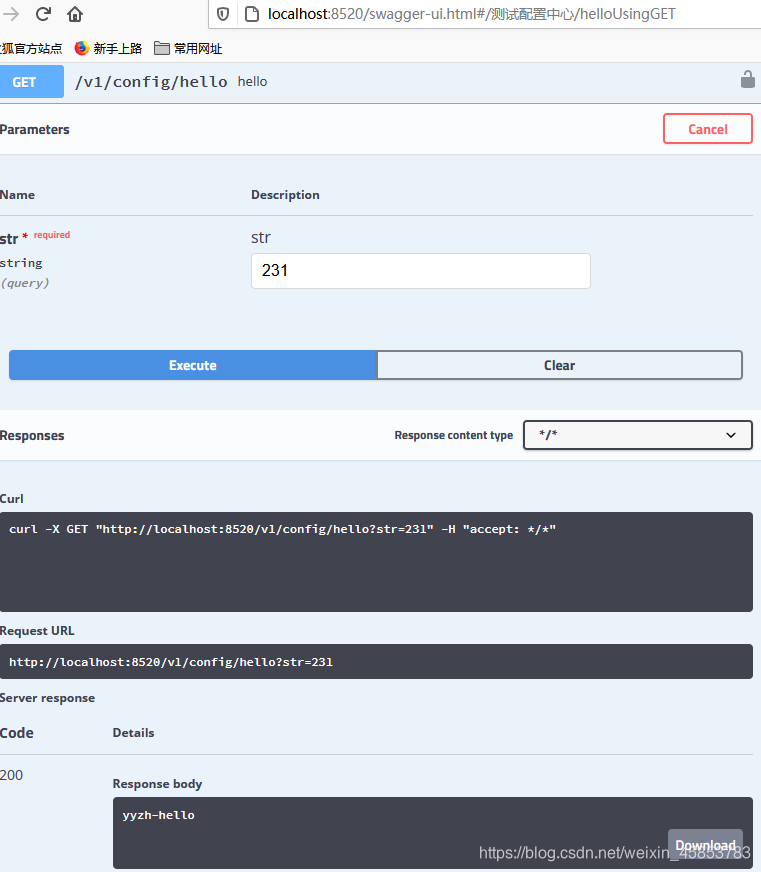Open the 狐官方站点 bookmark
The height and width of the screenshot is (872, 761).
tap(31, 49)
